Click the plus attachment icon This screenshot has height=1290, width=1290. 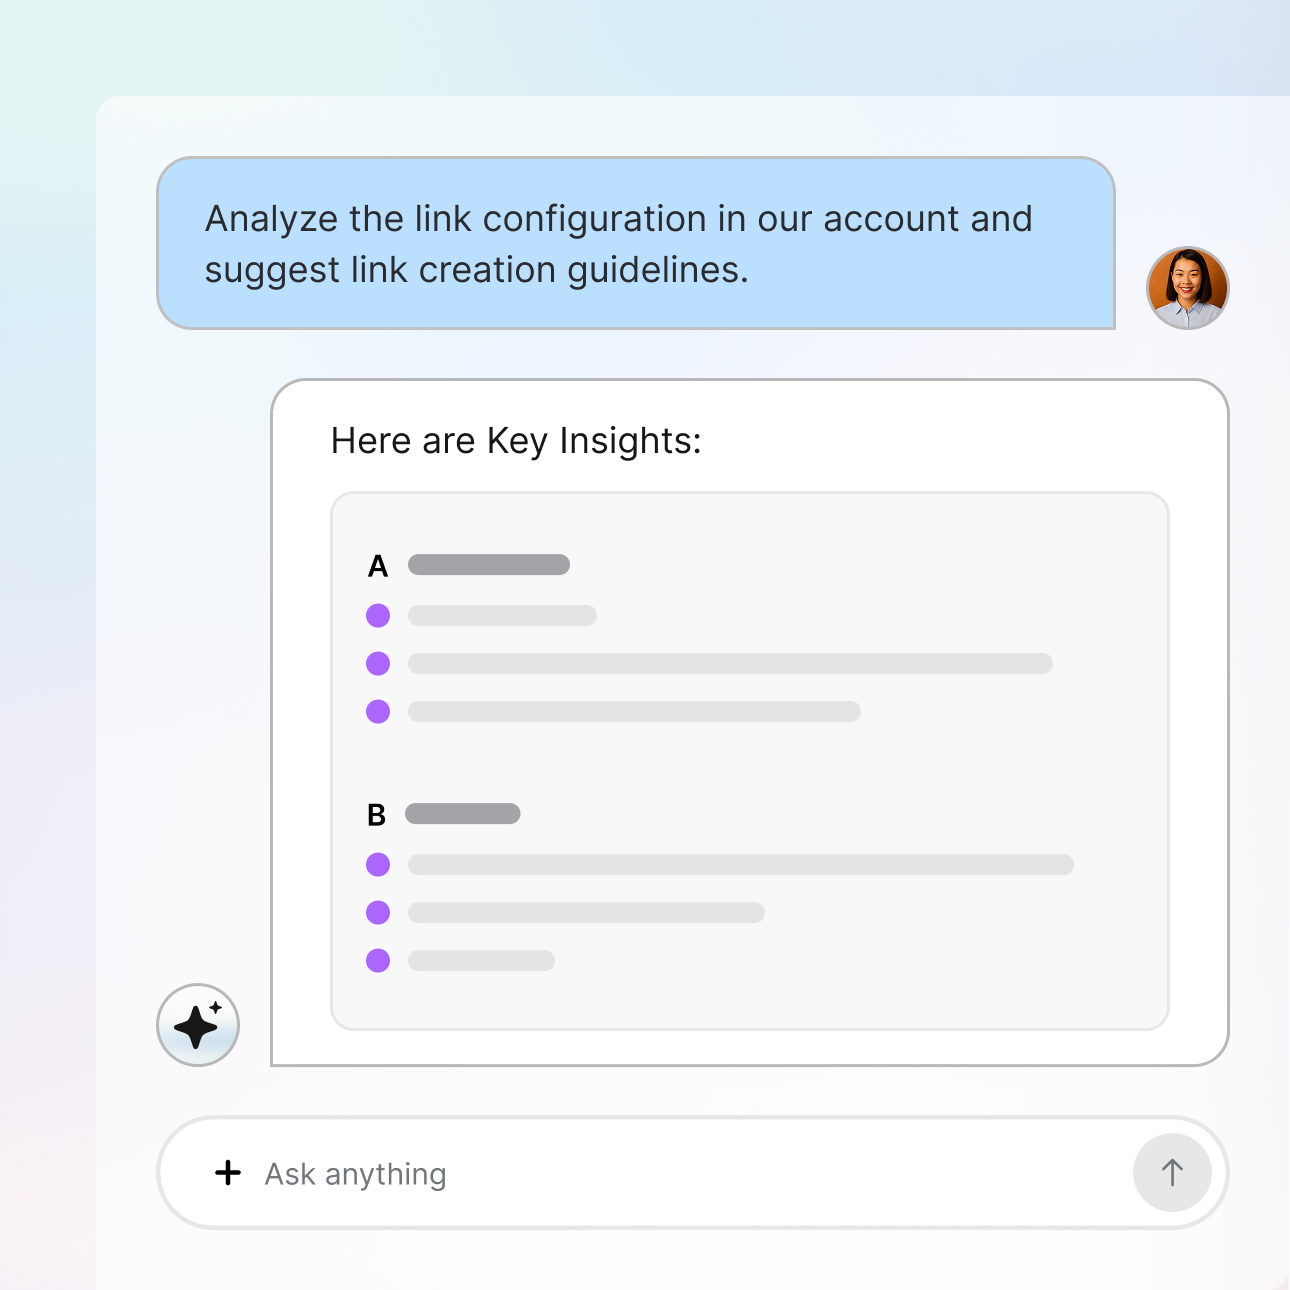click(x=228, y=1173)
